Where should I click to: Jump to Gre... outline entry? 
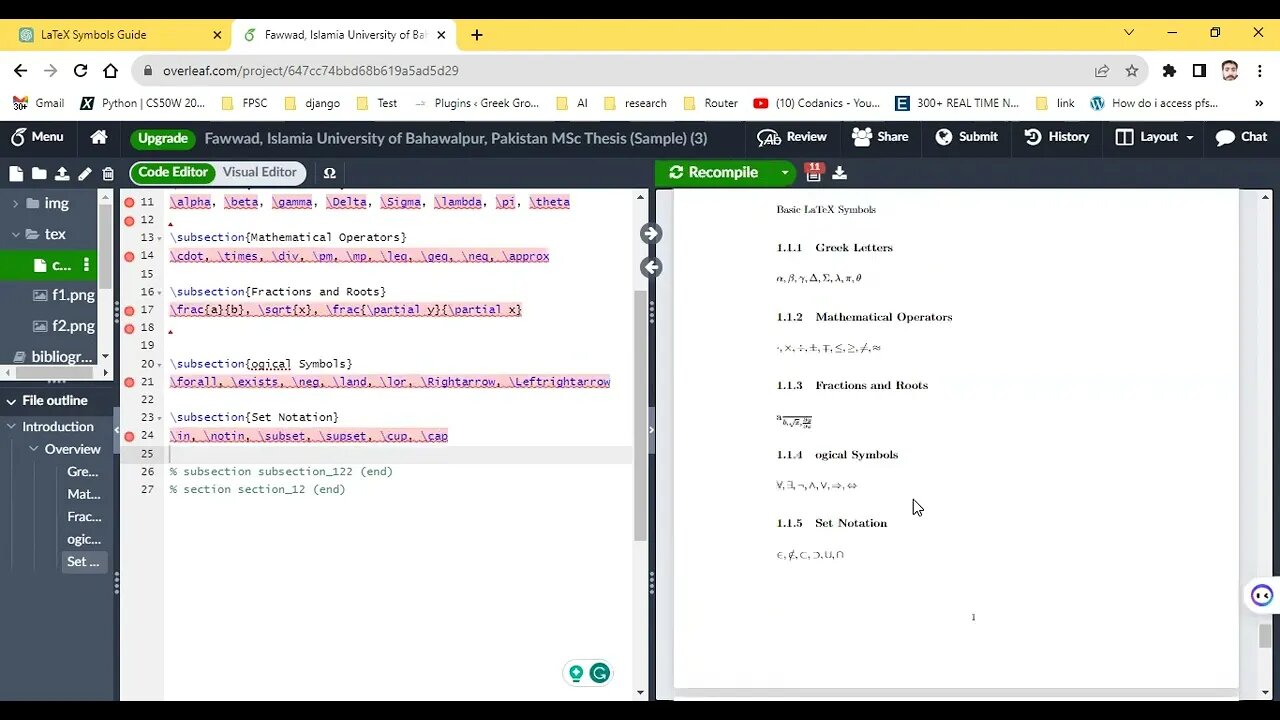pyautogui.click(x=83, y=471)
